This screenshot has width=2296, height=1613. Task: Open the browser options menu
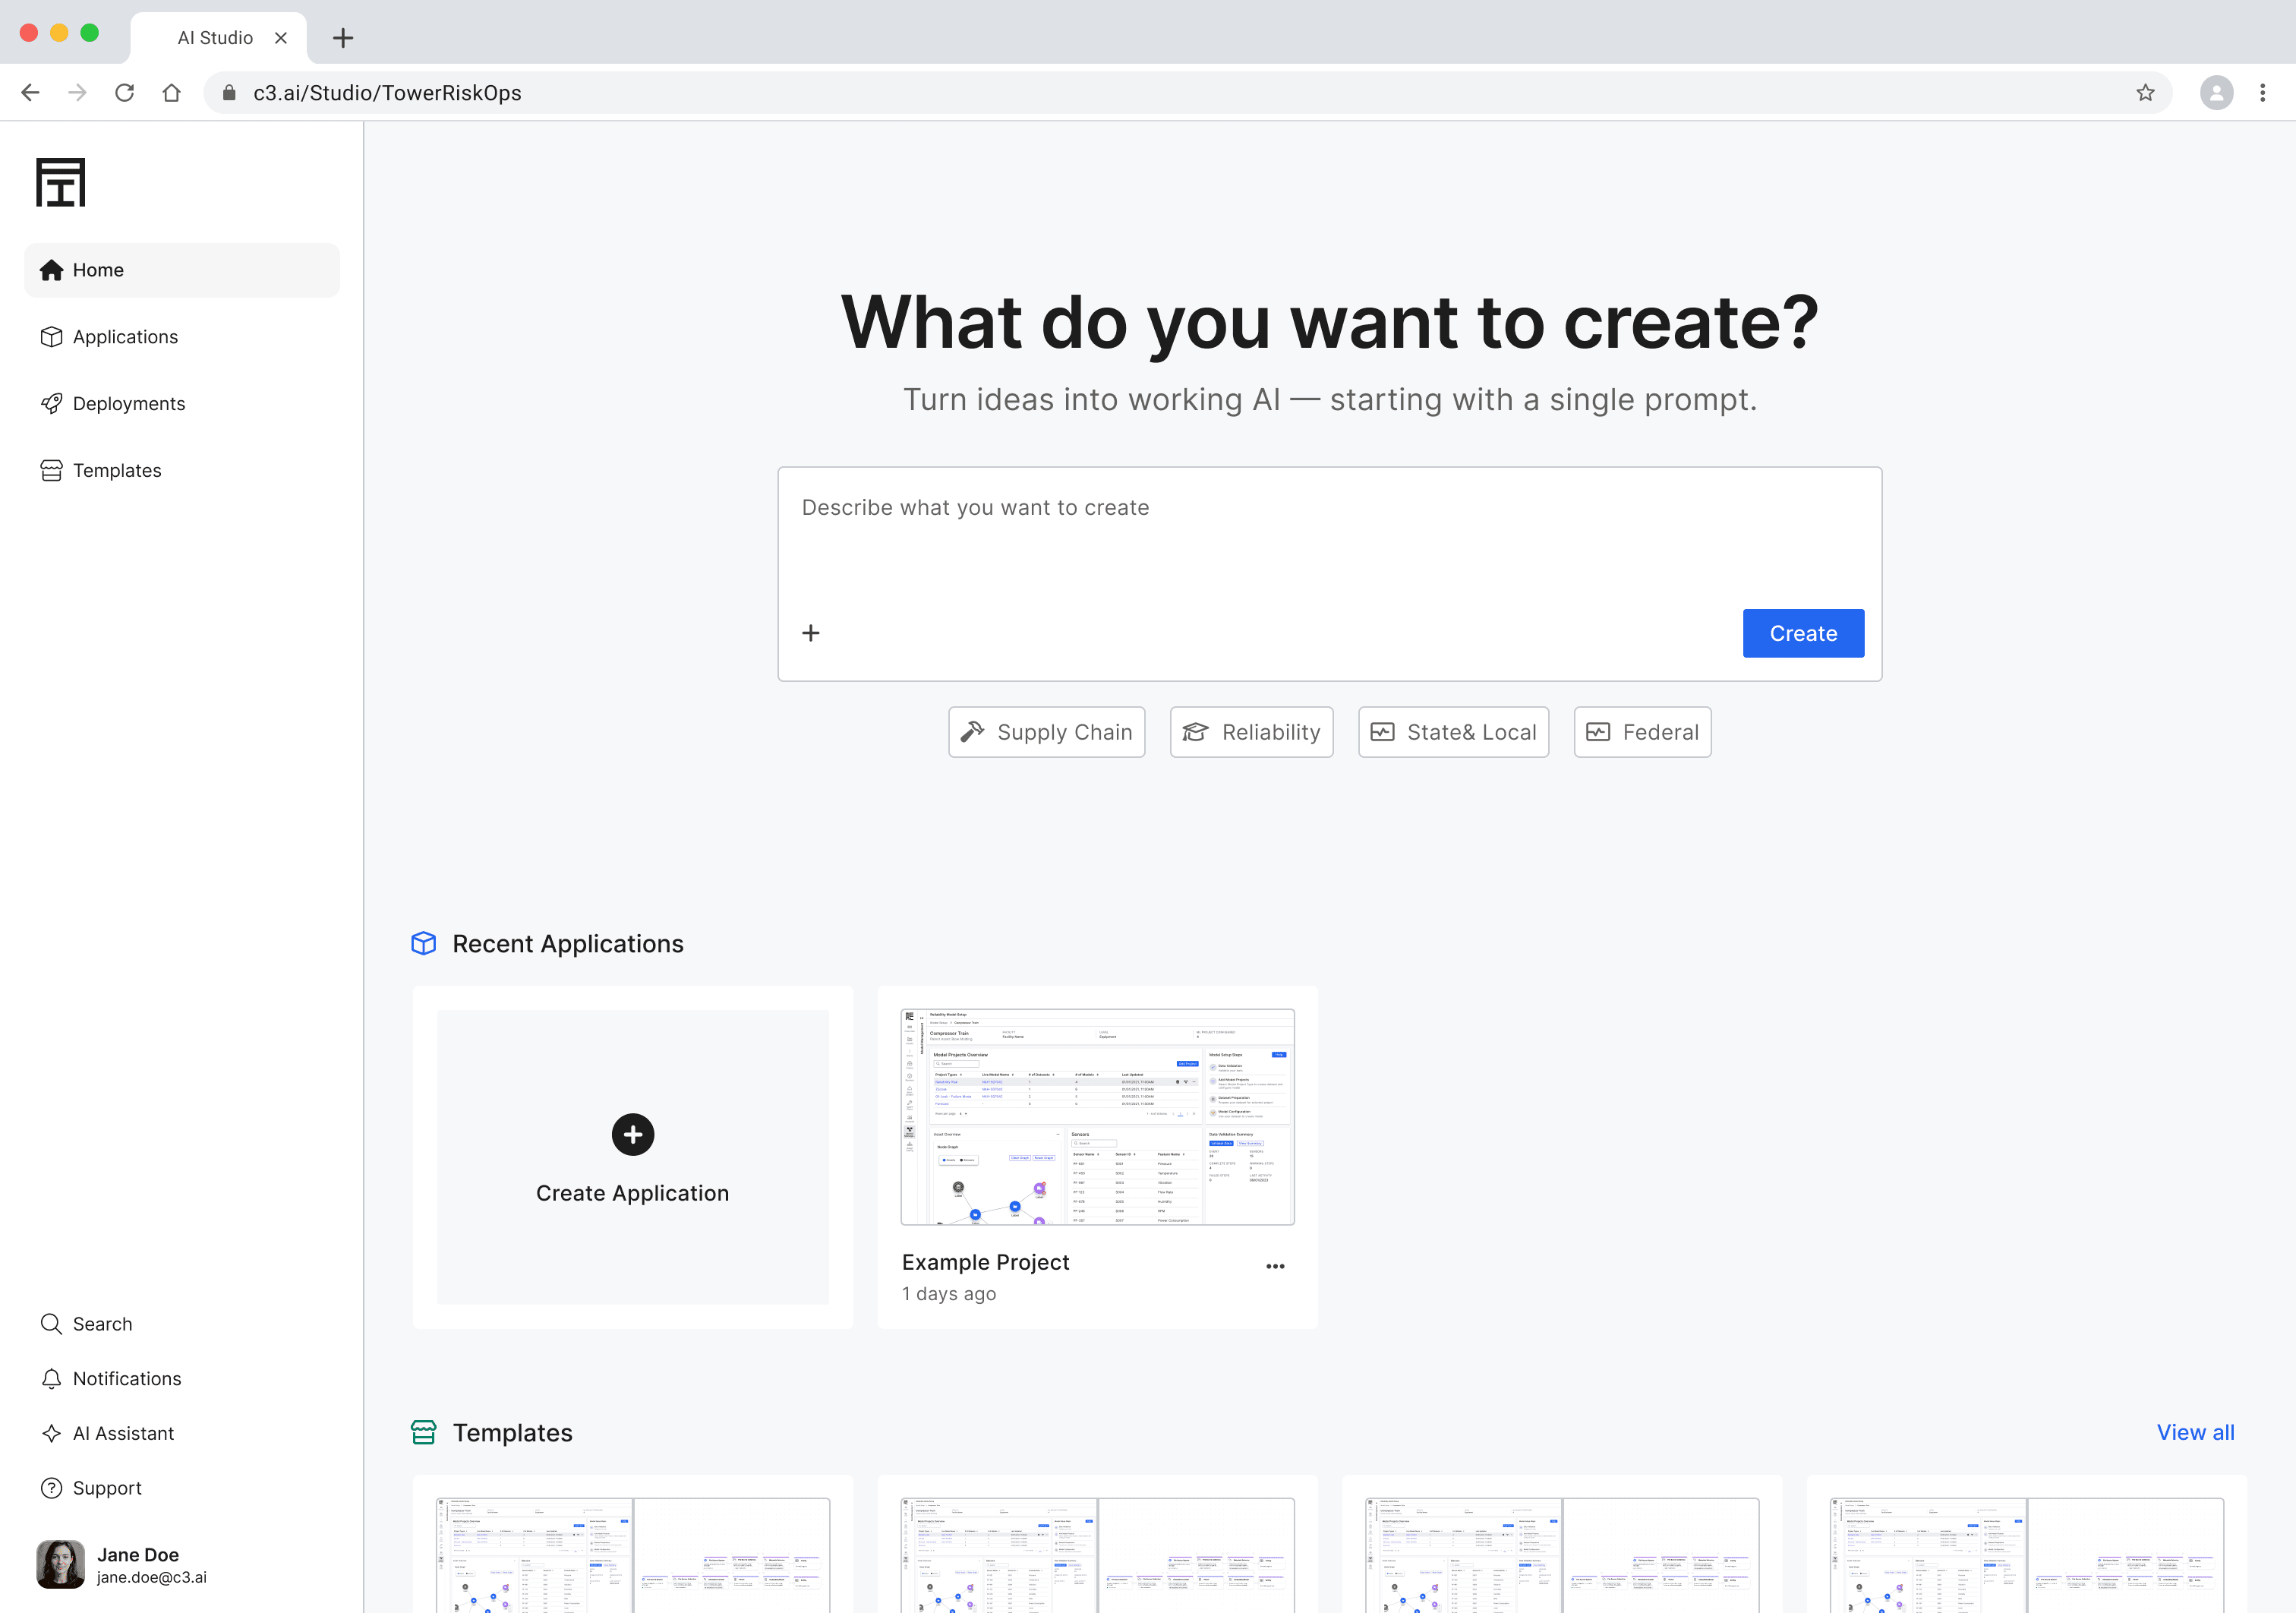tap(2263, 92)
